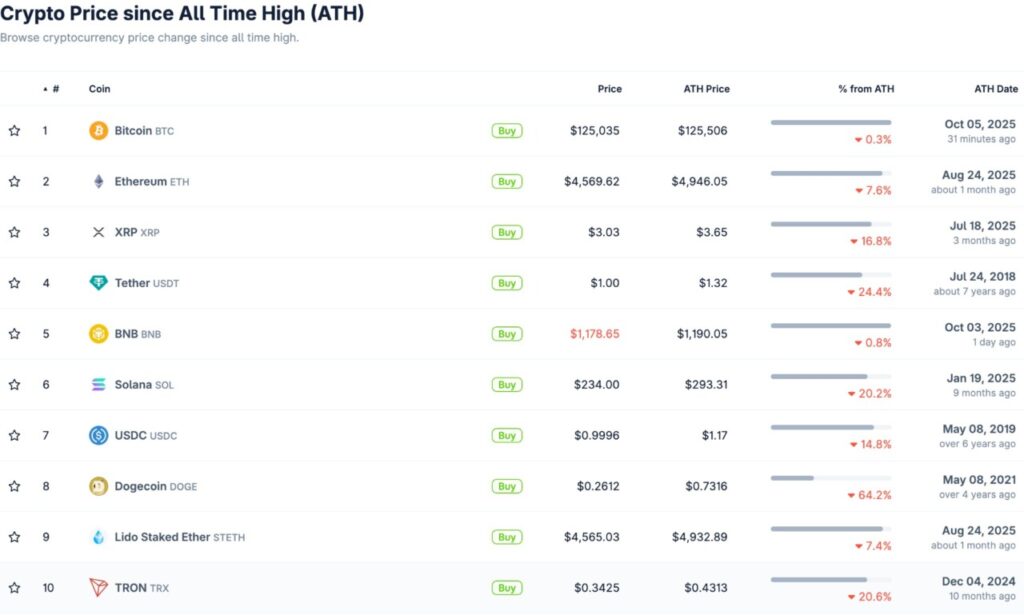Image resolution: width=1024 pixels, height=615 pixels.
Task: Sort table by % from ATH
Action: [x=866, y=89]
